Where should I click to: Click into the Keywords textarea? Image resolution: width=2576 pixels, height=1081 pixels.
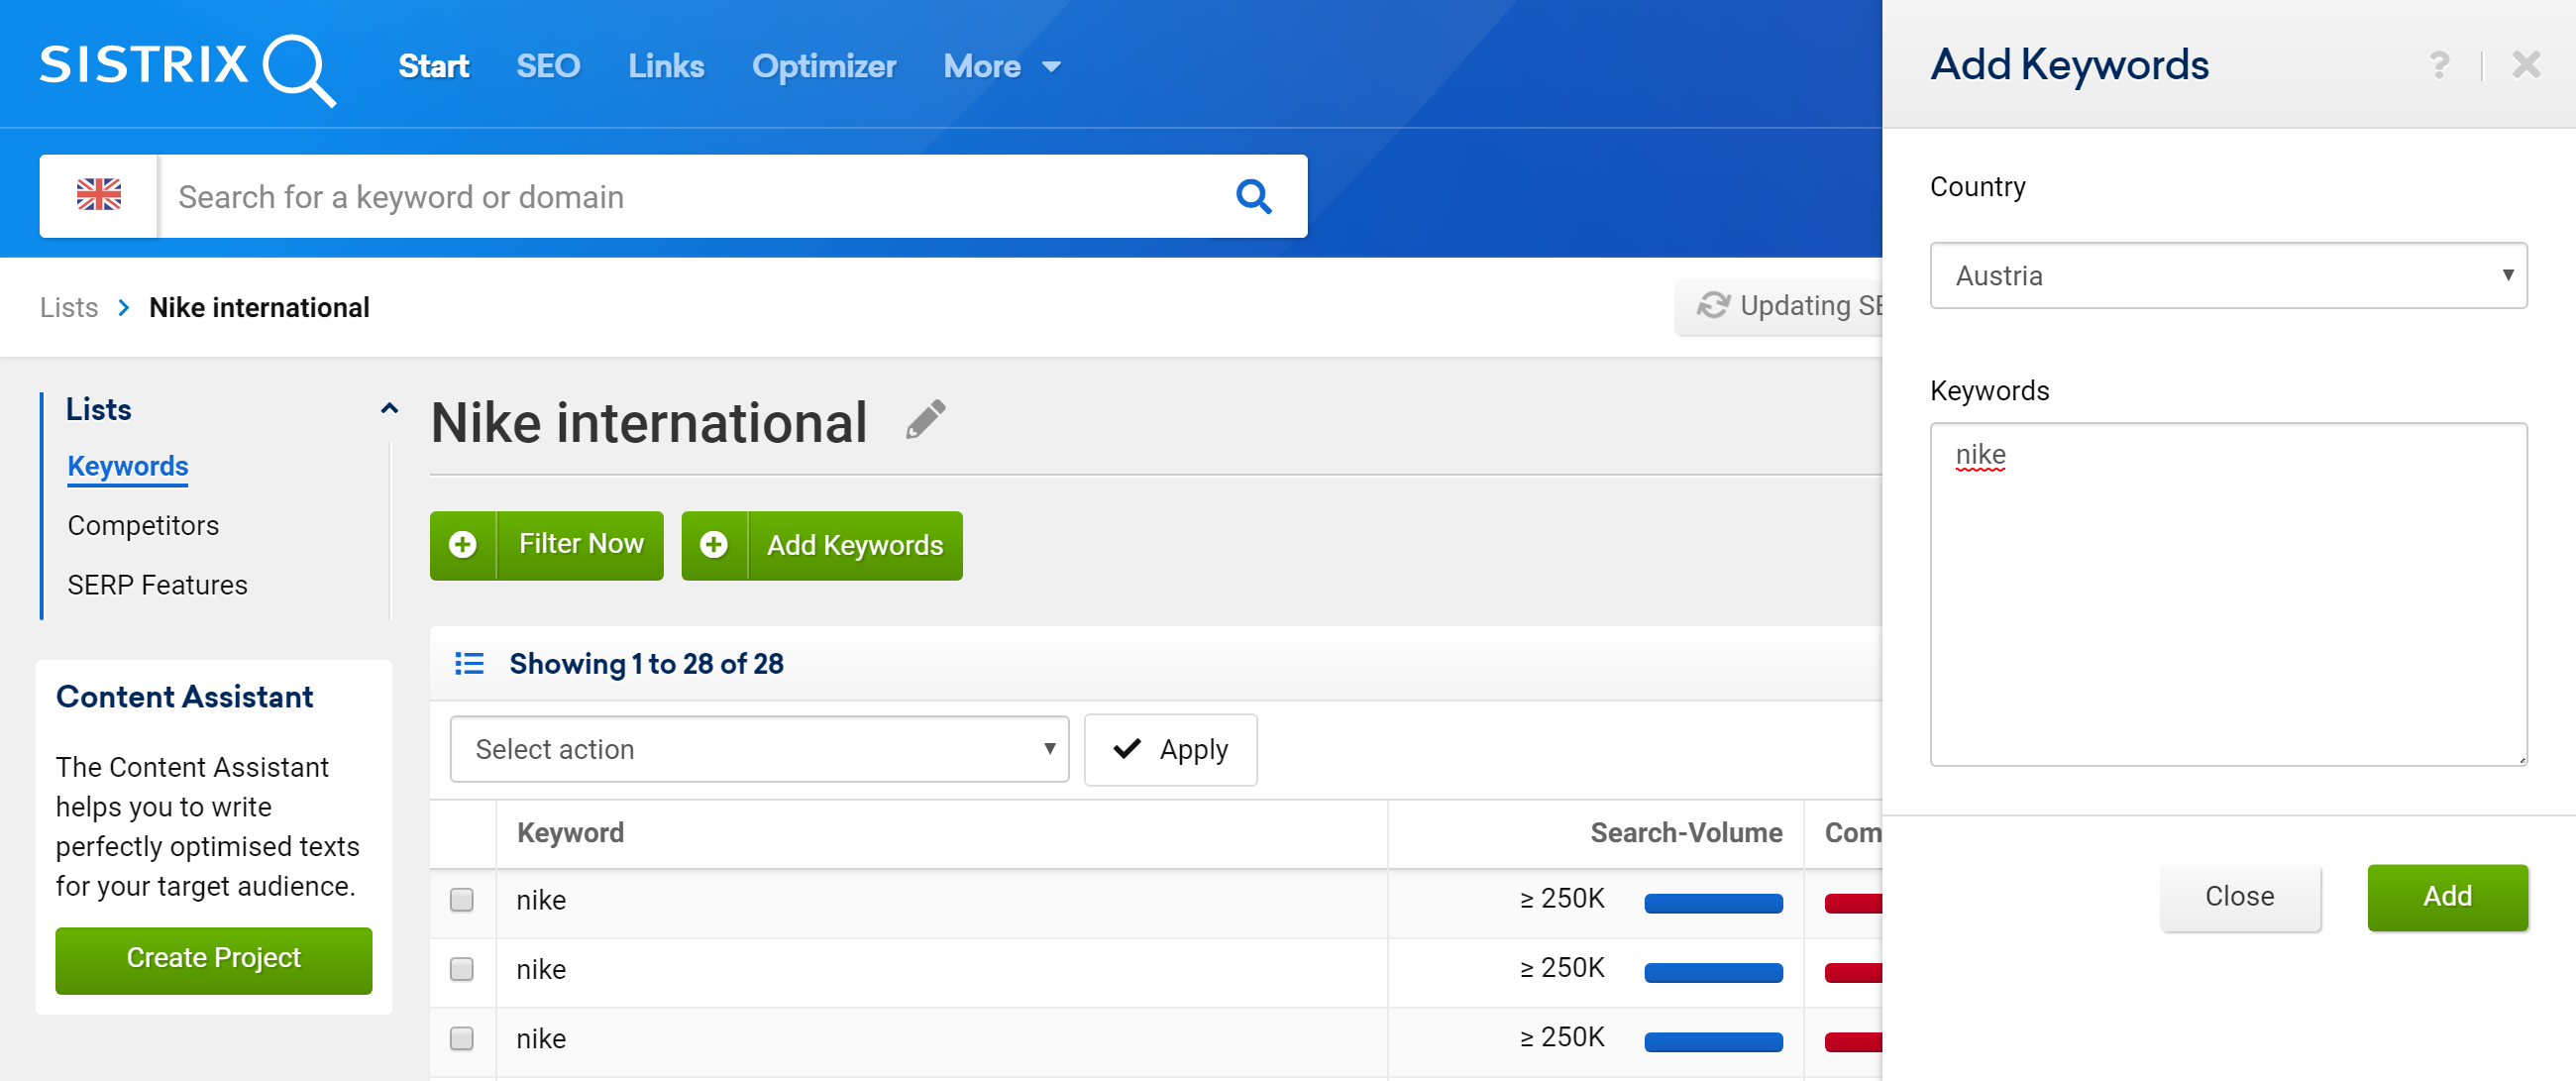point(2228,594)
